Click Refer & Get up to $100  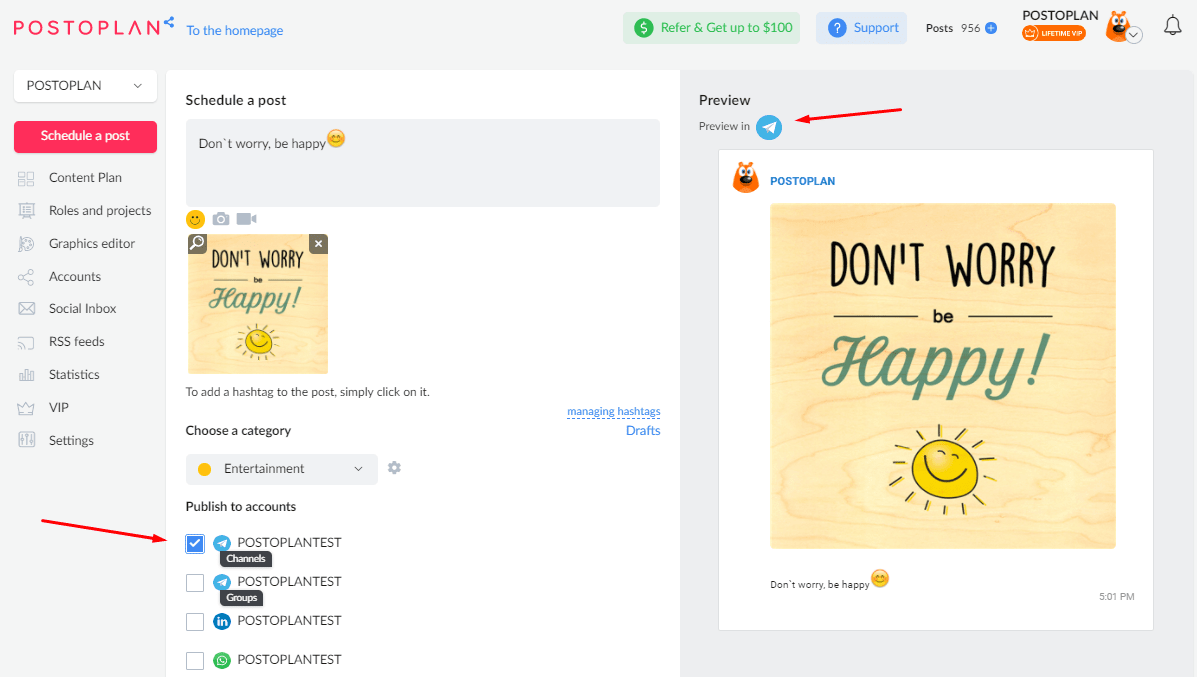(x=711, y=28)
